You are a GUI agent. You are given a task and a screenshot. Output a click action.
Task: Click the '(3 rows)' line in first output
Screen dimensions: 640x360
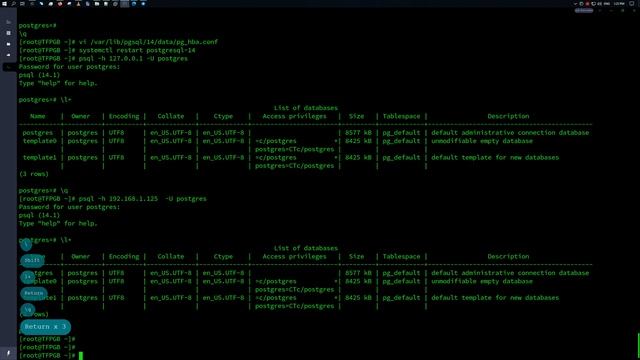(x=34, y=174)
